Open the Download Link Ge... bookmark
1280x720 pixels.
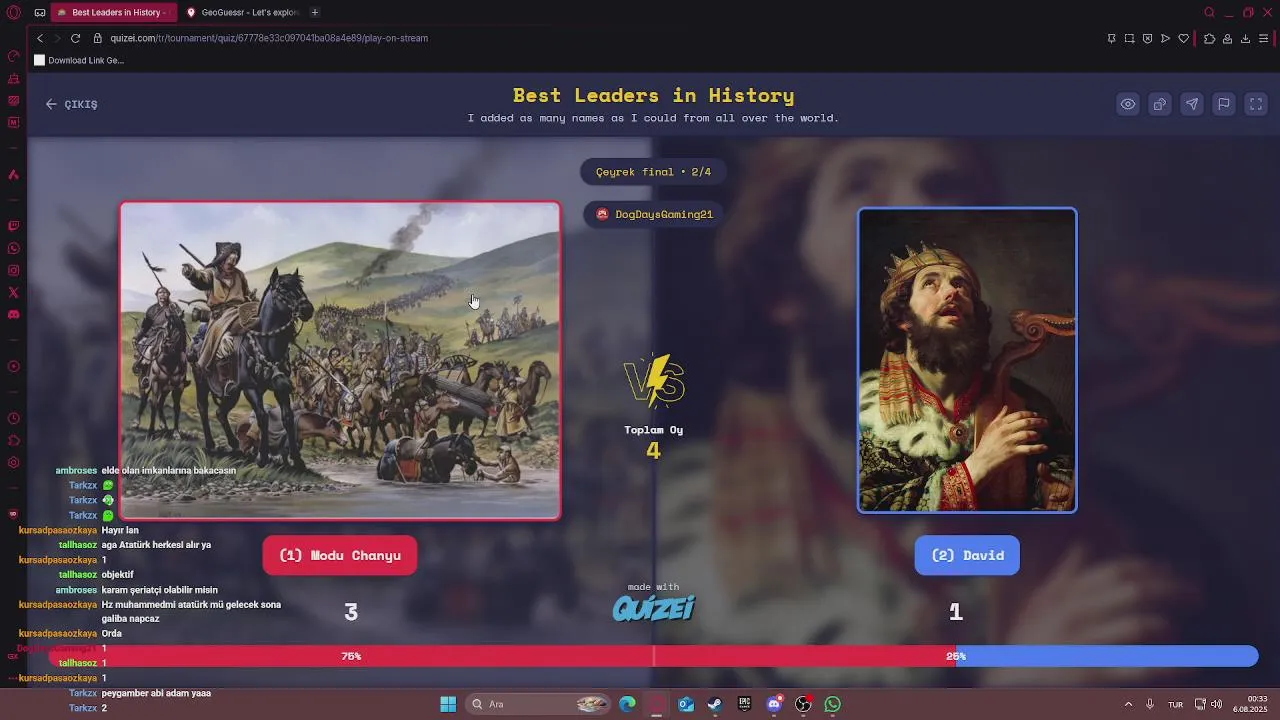[x=79, y=60]
